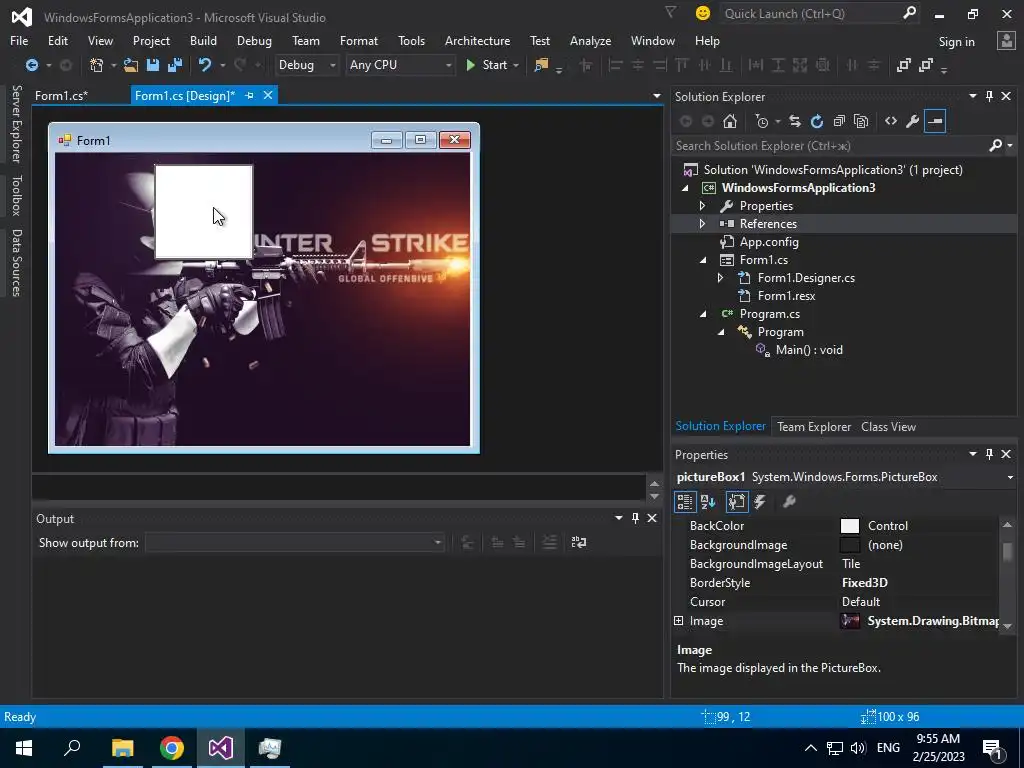This screenshot has height=768, width=1024.
Task: Open the Server Explorer side tab
Action: [16, 123]
